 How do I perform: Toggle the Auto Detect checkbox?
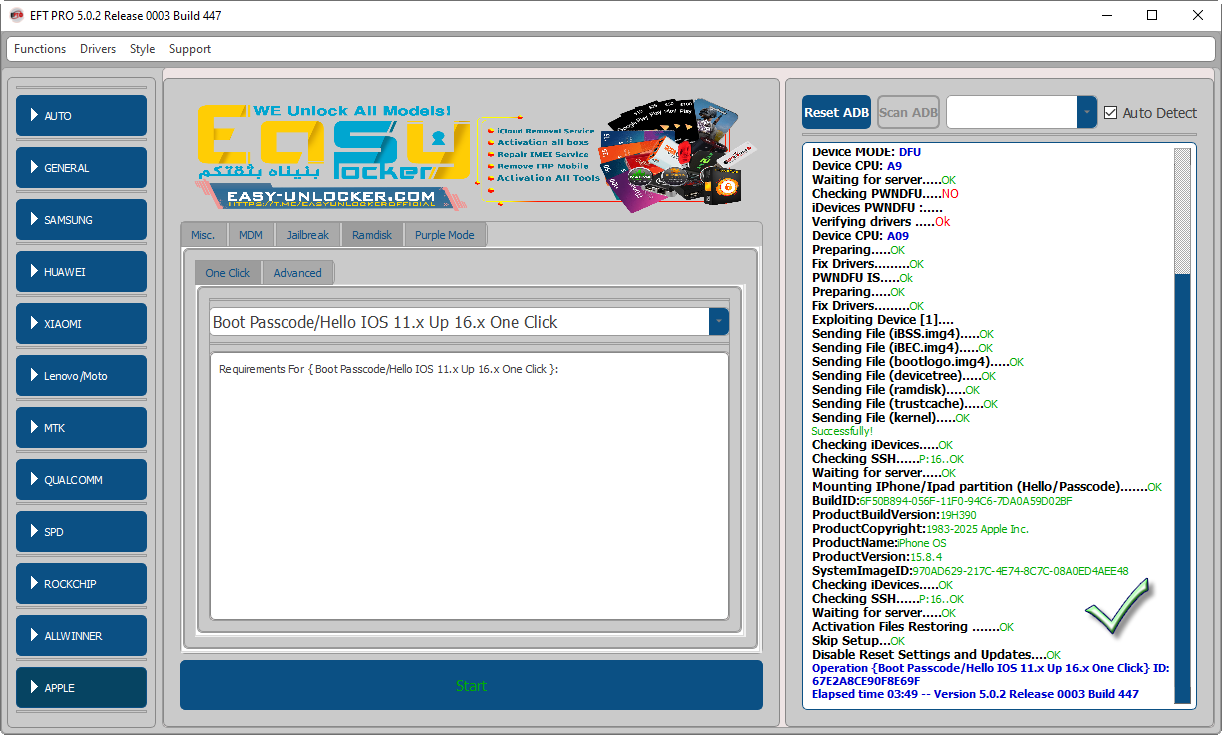(x=1110, y=113)
